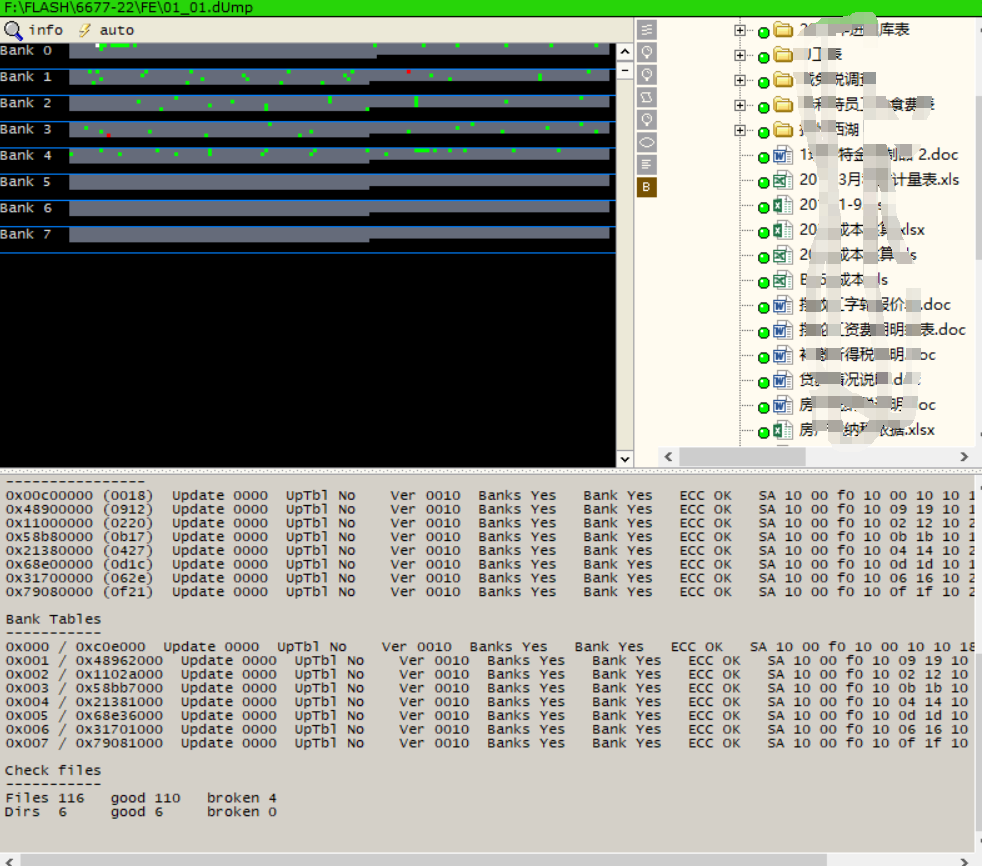Open the sliders settings icon in vertical toolbar
Viewport: 982px width, 866px height.
click(x=646, y=29)
